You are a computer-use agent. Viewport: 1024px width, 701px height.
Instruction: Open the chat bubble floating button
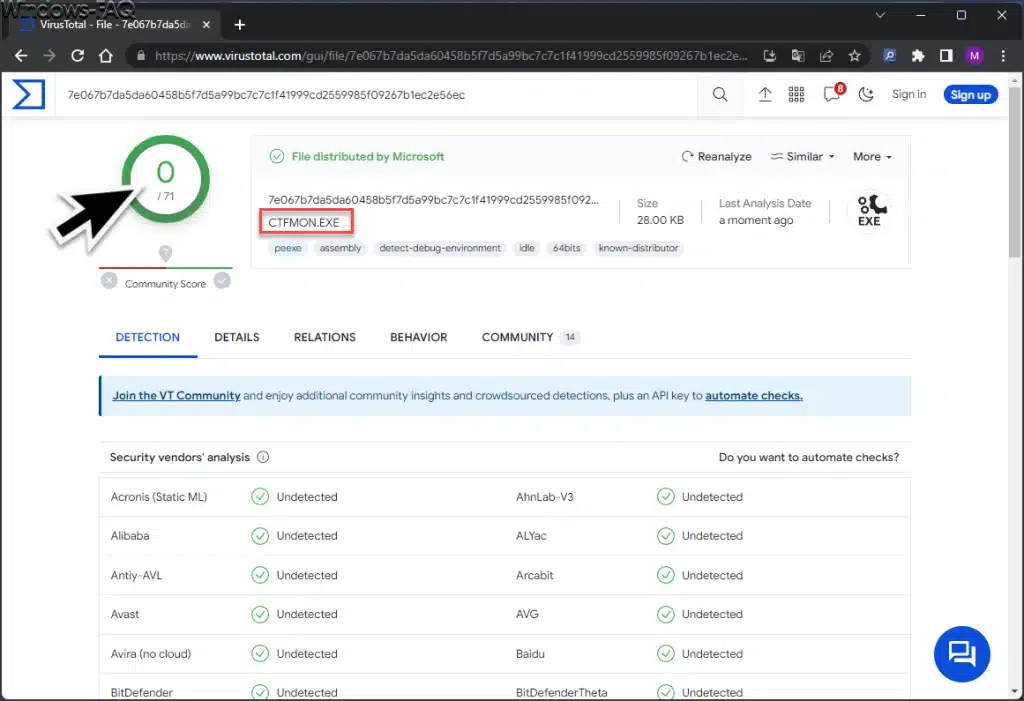961,653
